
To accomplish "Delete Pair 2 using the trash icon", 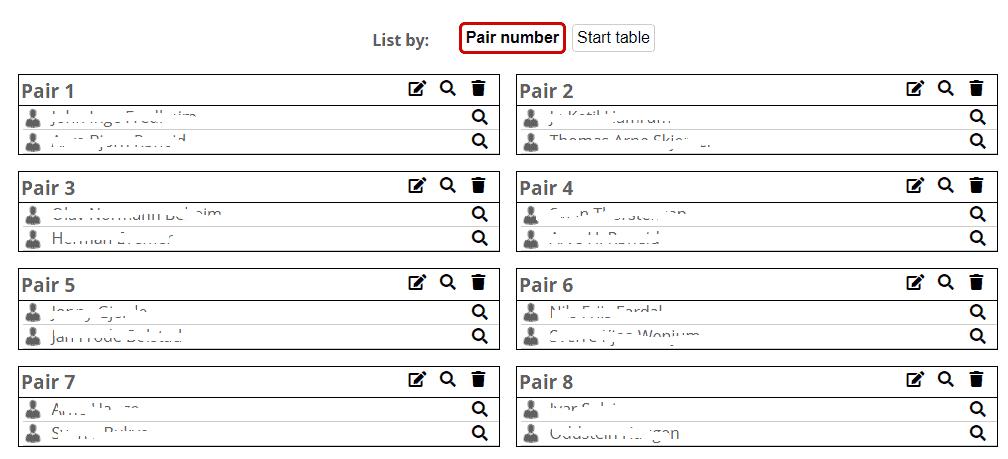I will coord(976,89).
